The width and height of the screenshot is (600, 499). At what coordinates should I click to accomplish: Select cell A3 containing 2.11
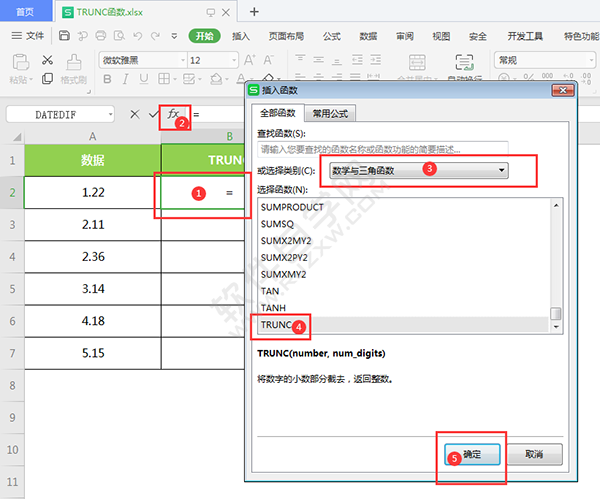coord(92,226)
